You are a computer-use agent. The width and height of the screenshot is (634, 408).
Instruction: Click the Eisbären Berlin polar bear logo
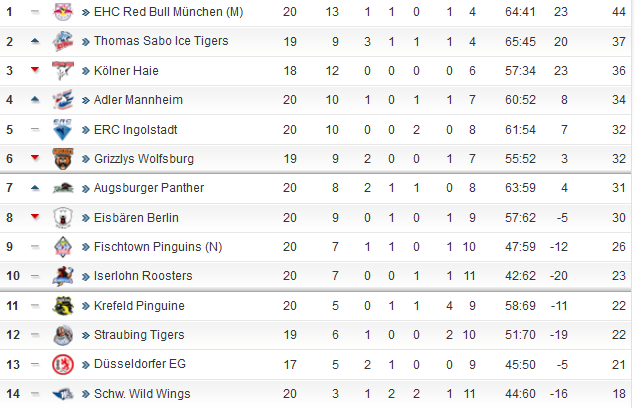[63, 218]
